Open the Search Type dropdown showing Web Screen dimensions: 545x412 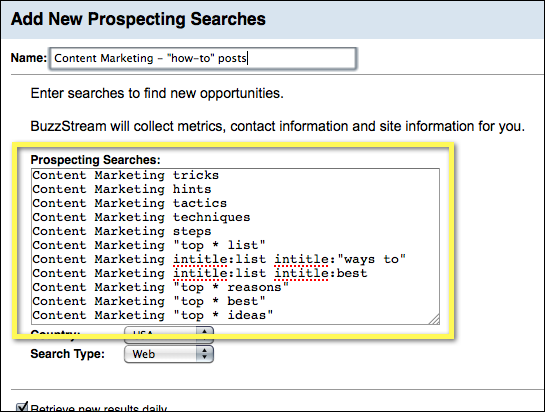point(169,354)
